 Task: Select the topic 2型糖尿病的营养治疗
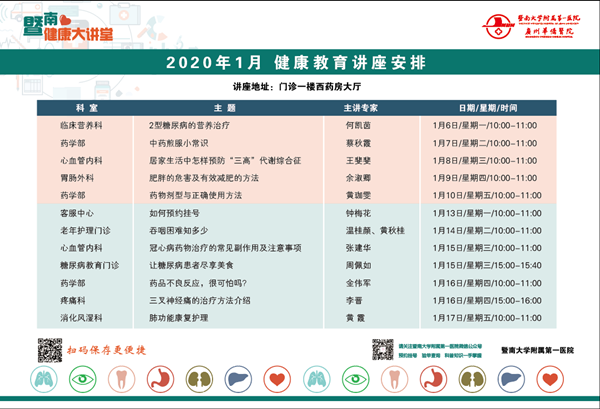pos(189,125)
